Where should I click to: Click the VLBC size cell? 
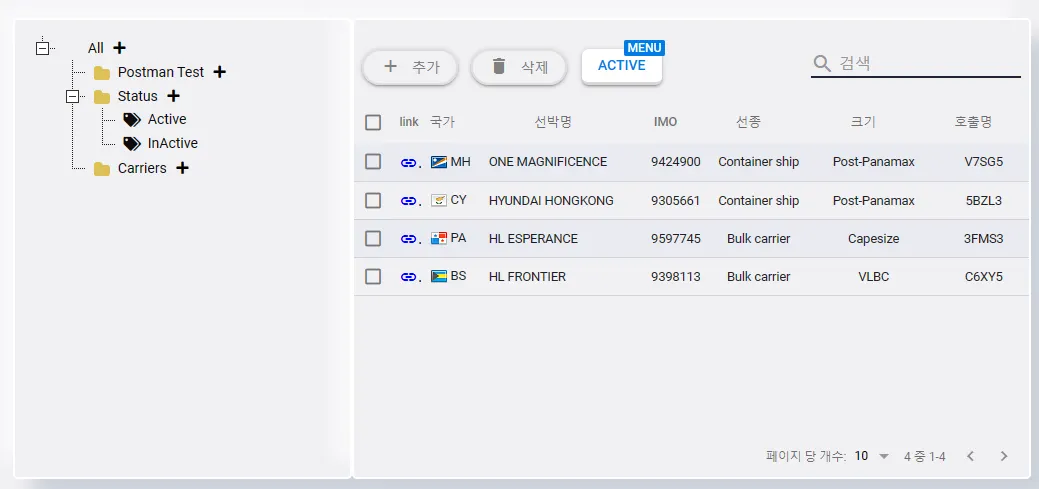(x=873, y=277)
